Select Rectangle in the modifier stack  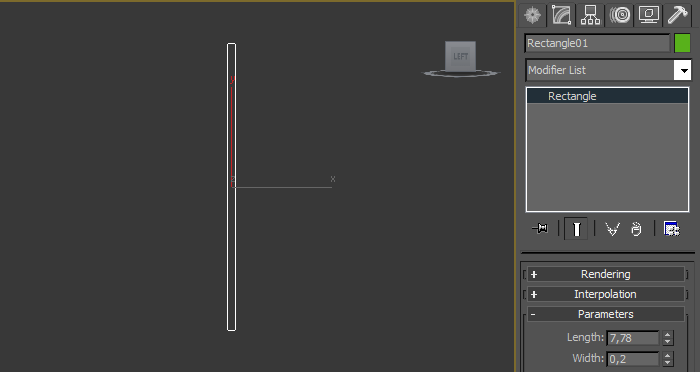click(608, 96)
